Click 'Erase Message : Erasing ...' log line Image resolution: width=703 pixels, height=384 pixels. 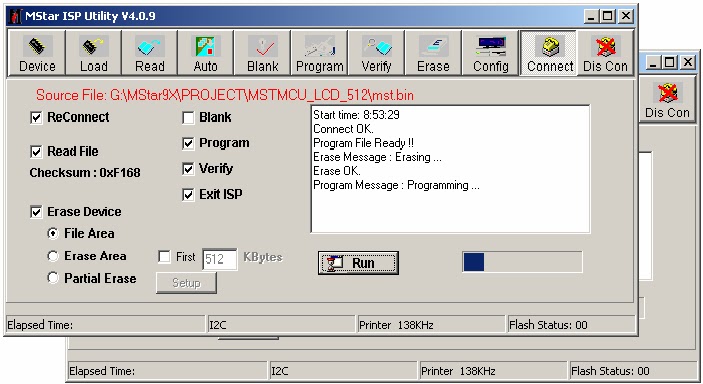(x=377, y=157)
